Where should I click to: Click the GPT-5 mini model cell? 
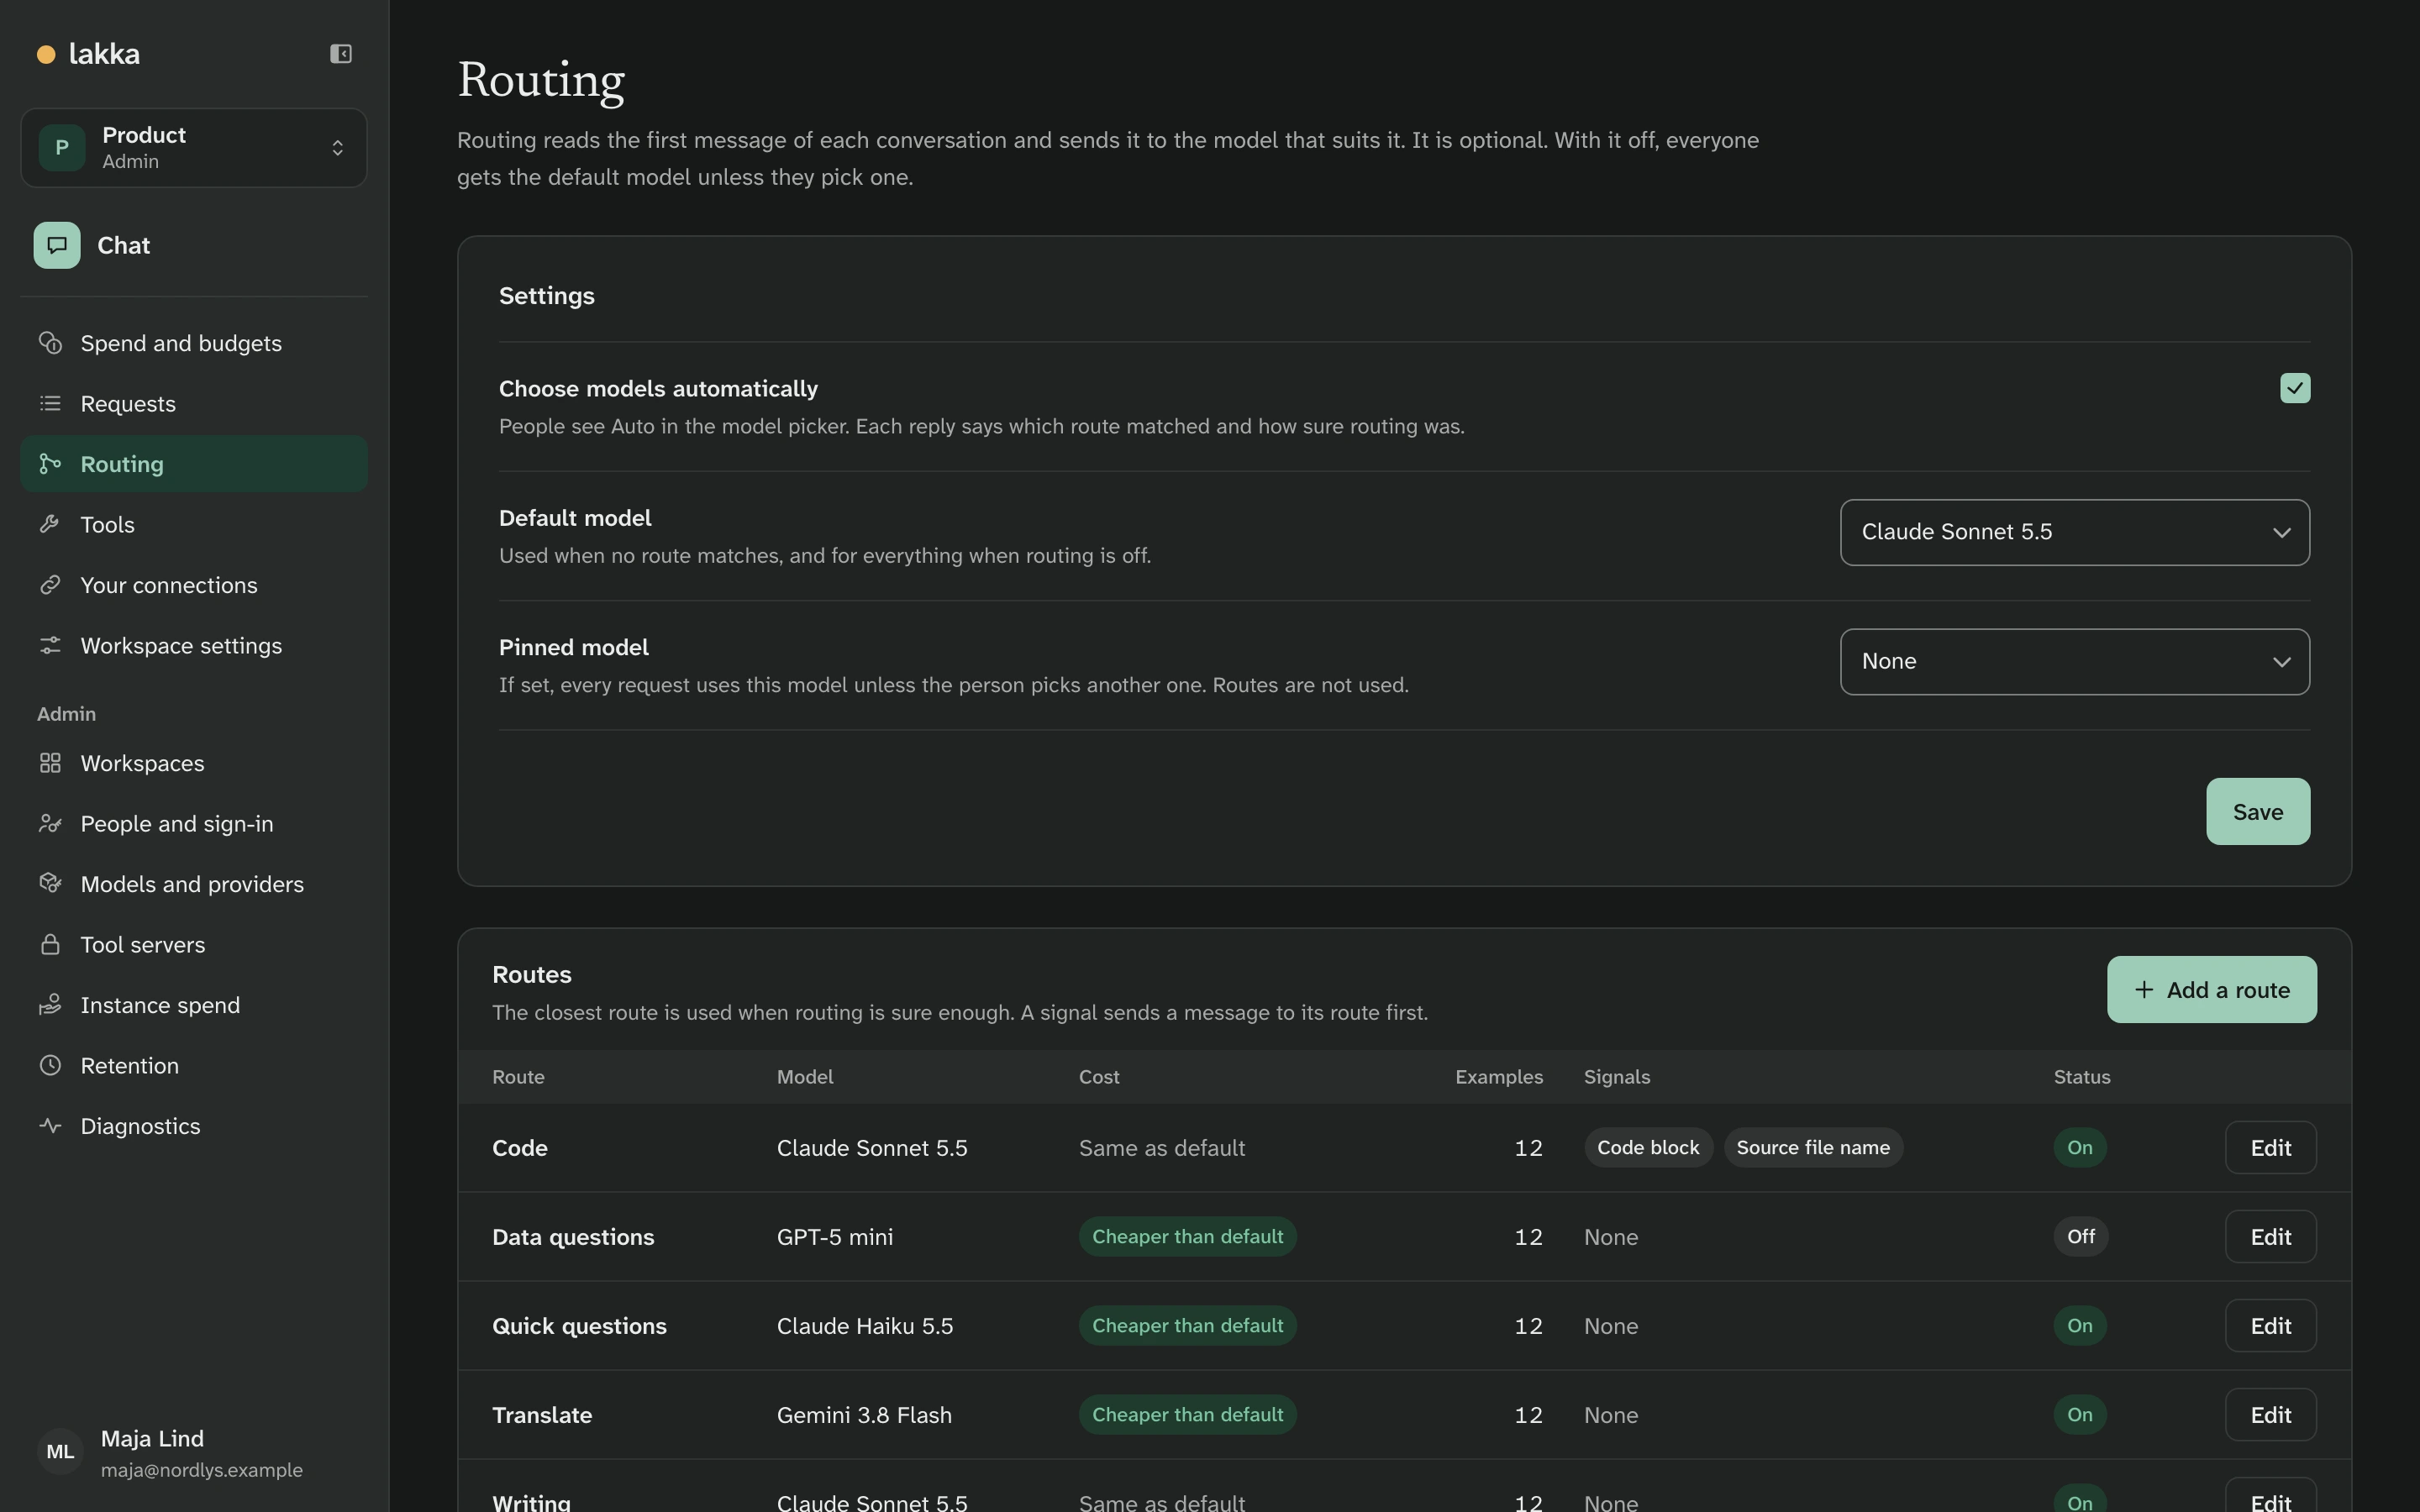[x=835, y=1237]
